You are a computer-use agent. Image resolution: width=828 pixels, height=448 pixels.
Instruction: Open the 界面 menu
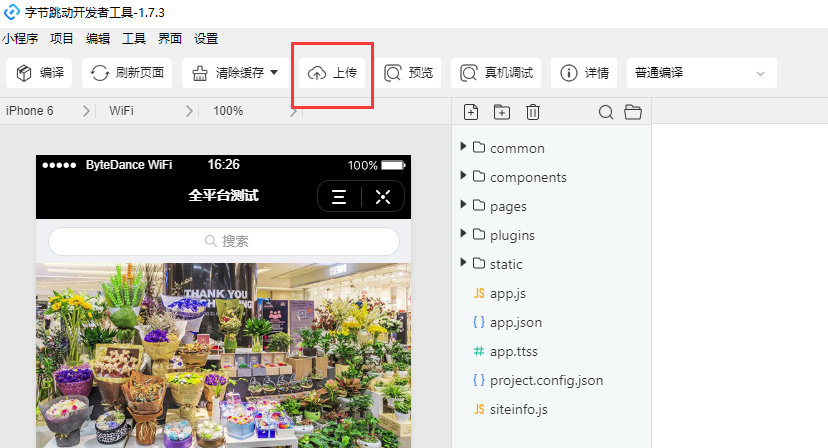click(170, 39)
